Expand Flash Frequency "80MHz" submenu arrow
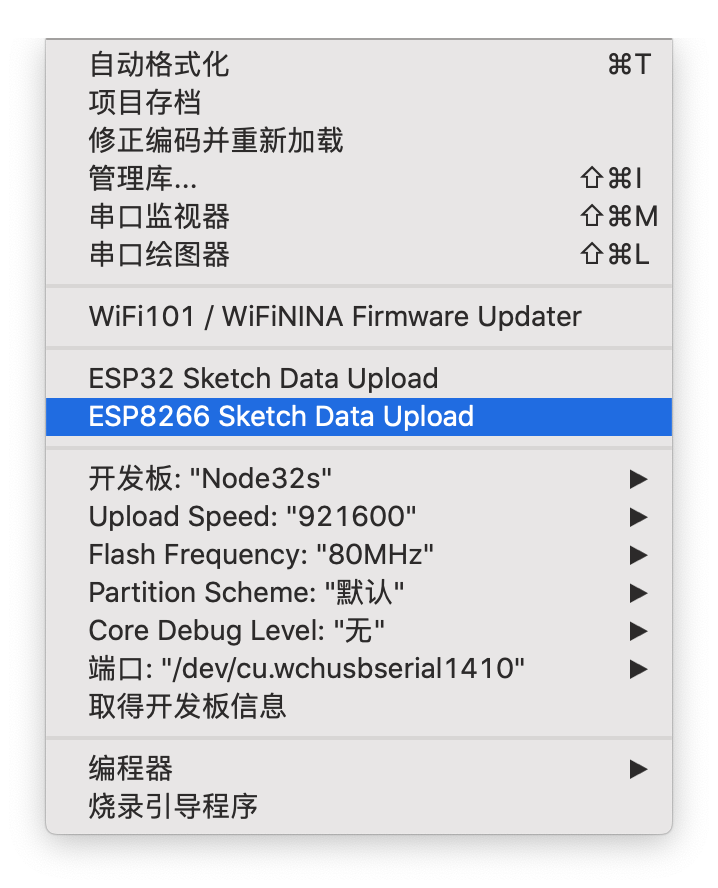The height and width of the screenshot is (888, 718). [638, 555]
